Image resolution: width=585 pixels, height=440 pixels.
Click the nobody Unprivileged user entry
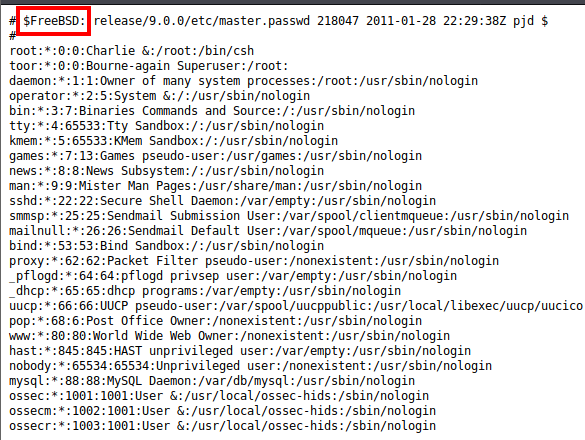251,366
